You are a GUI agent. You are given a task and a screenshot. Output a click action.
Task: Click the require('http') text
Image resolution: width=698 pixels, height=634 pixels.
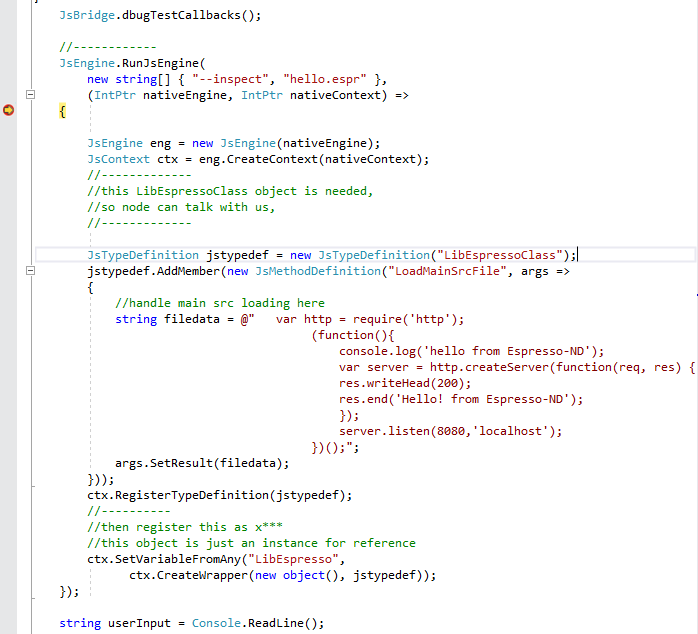click(x=405, y=319)
